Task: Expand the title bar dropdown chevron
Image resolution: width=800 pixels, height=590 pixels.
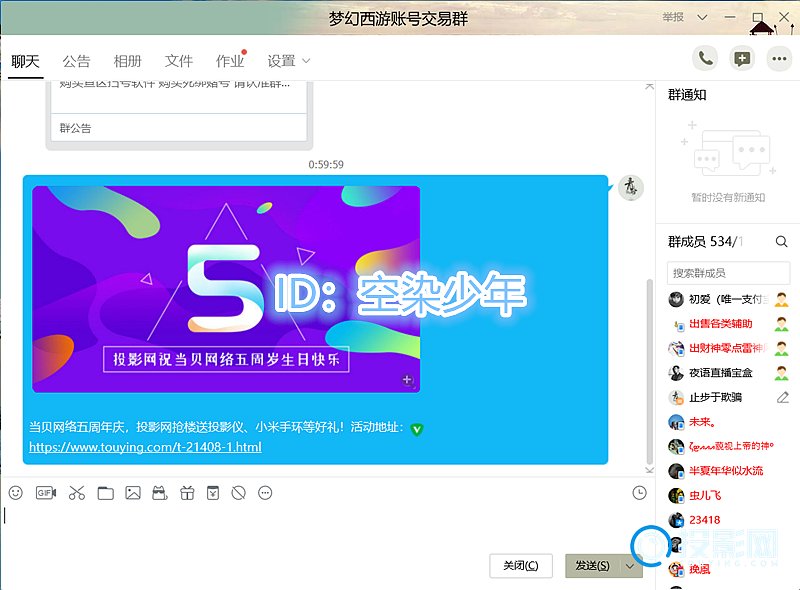Action: point(703,17)
